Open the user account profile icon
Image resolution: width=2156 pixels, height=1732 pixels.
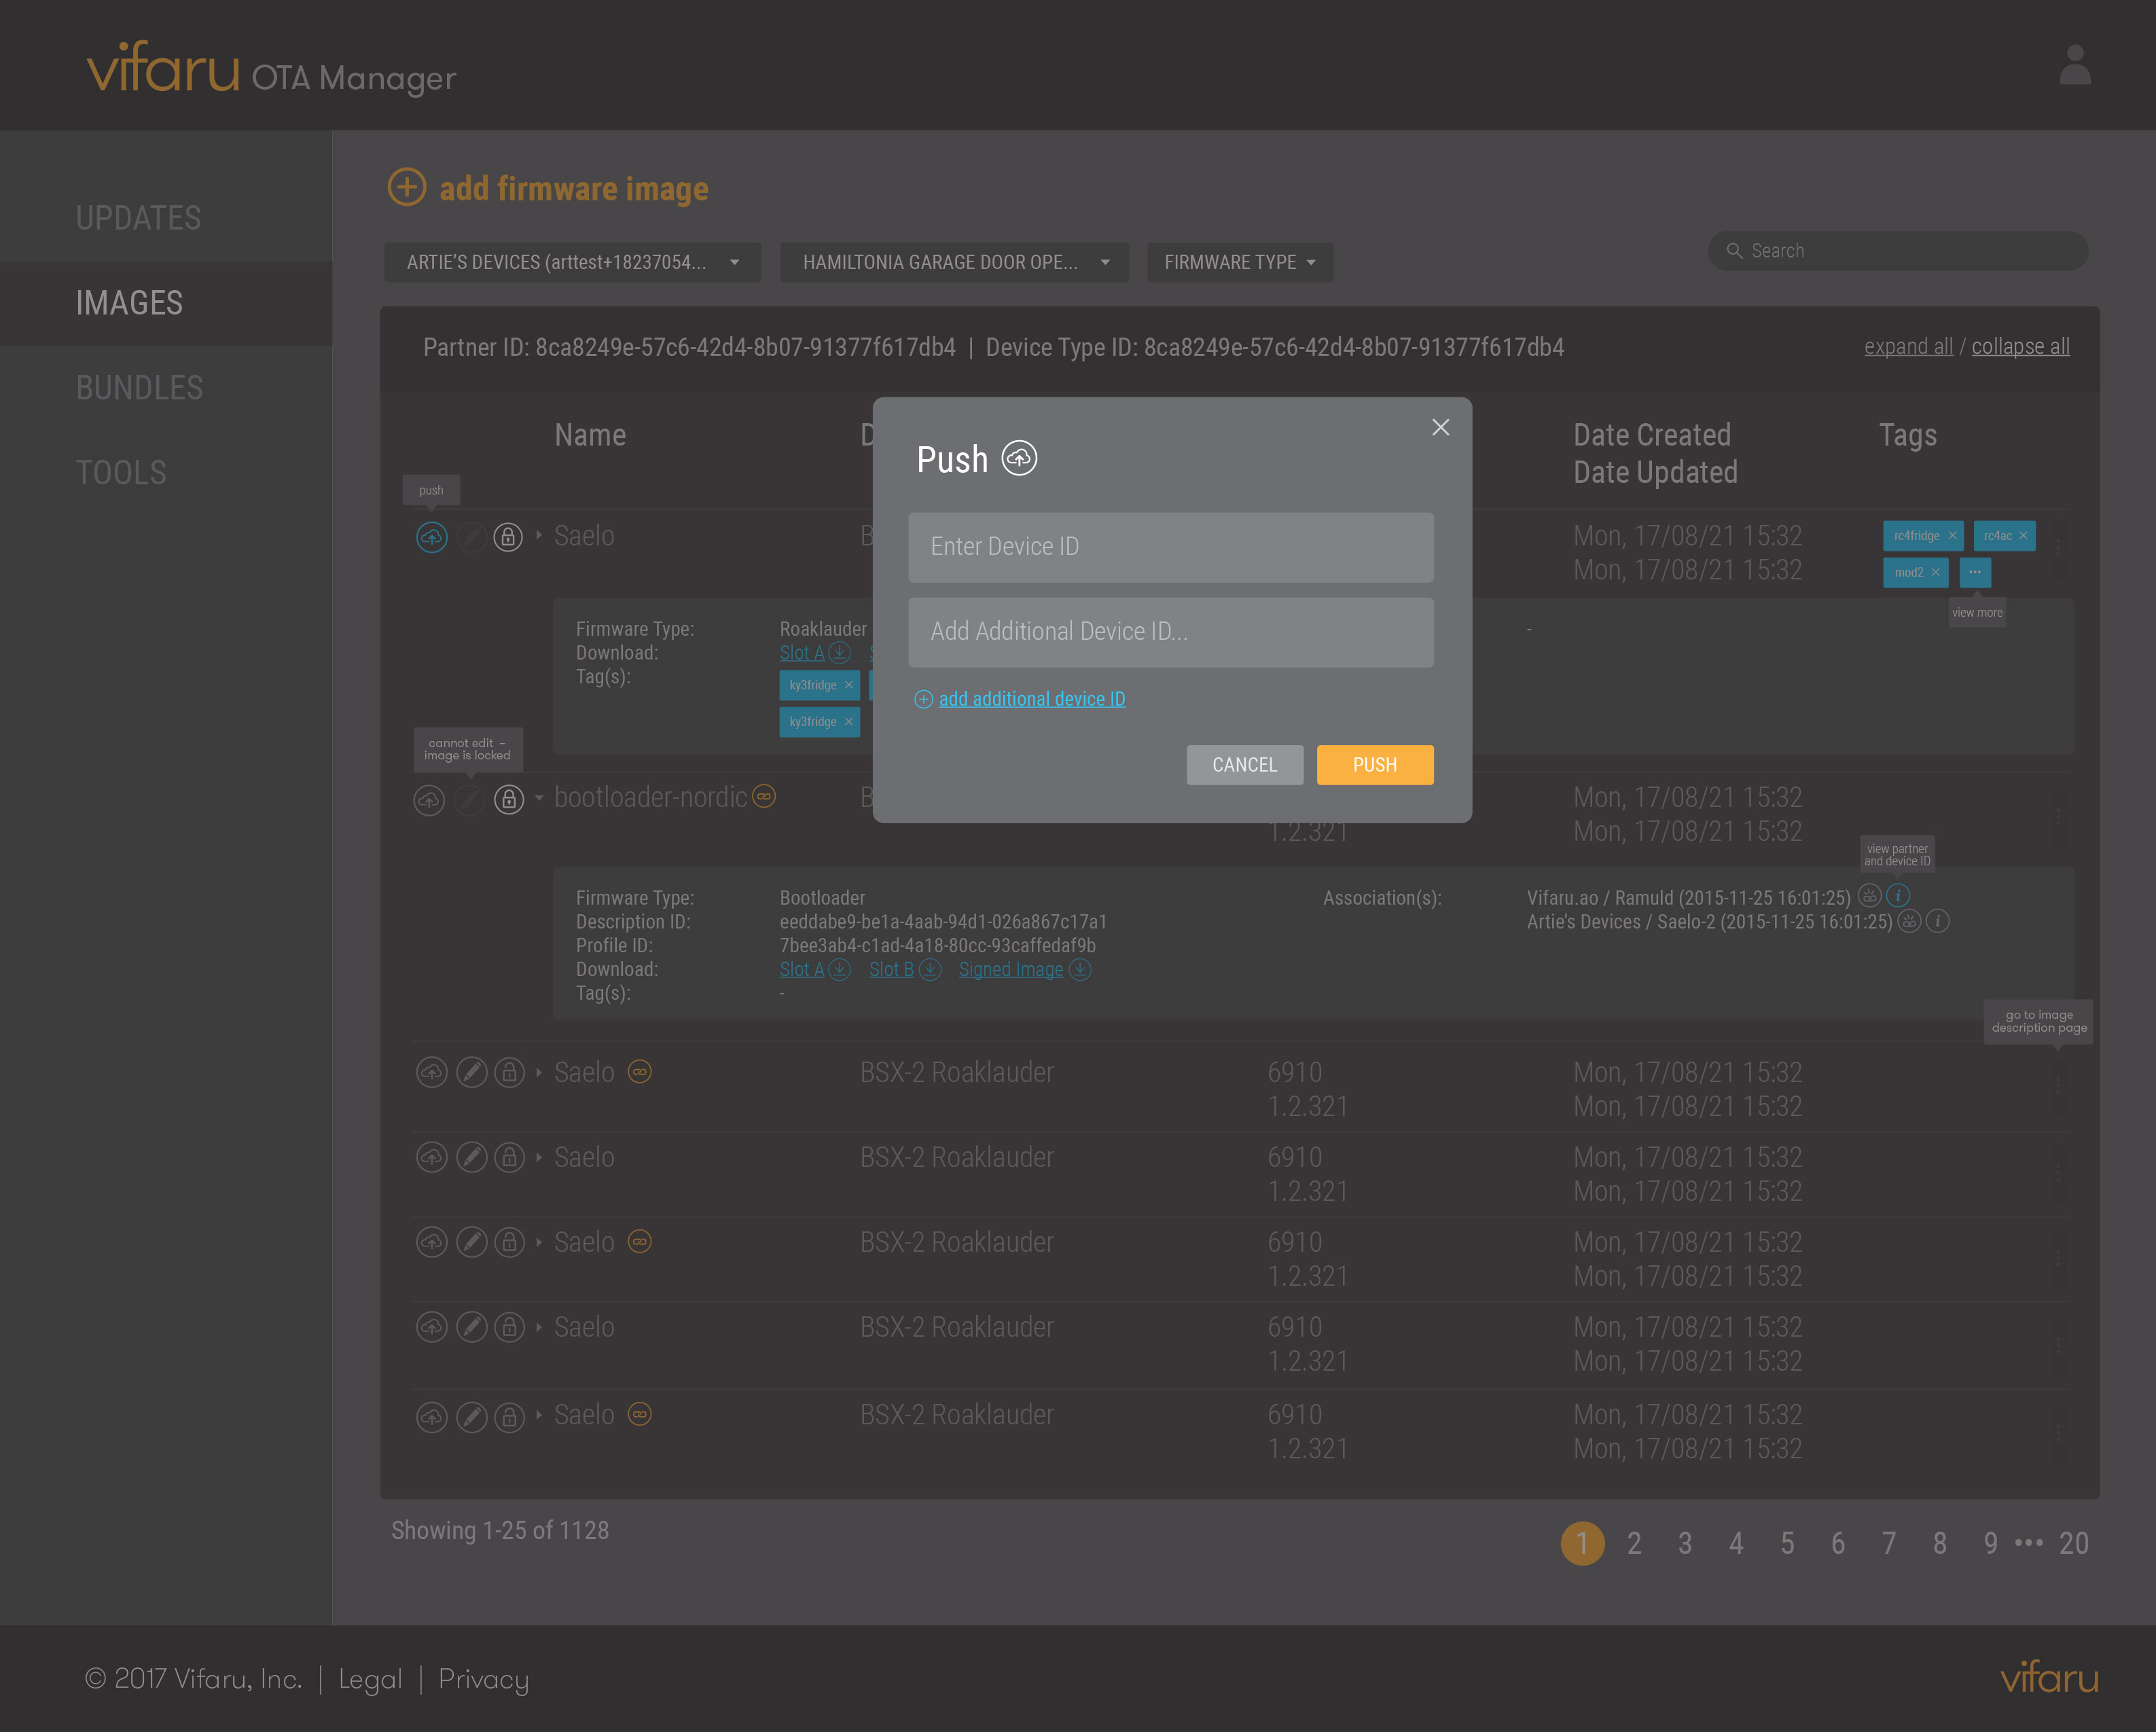click(2074, 65)
